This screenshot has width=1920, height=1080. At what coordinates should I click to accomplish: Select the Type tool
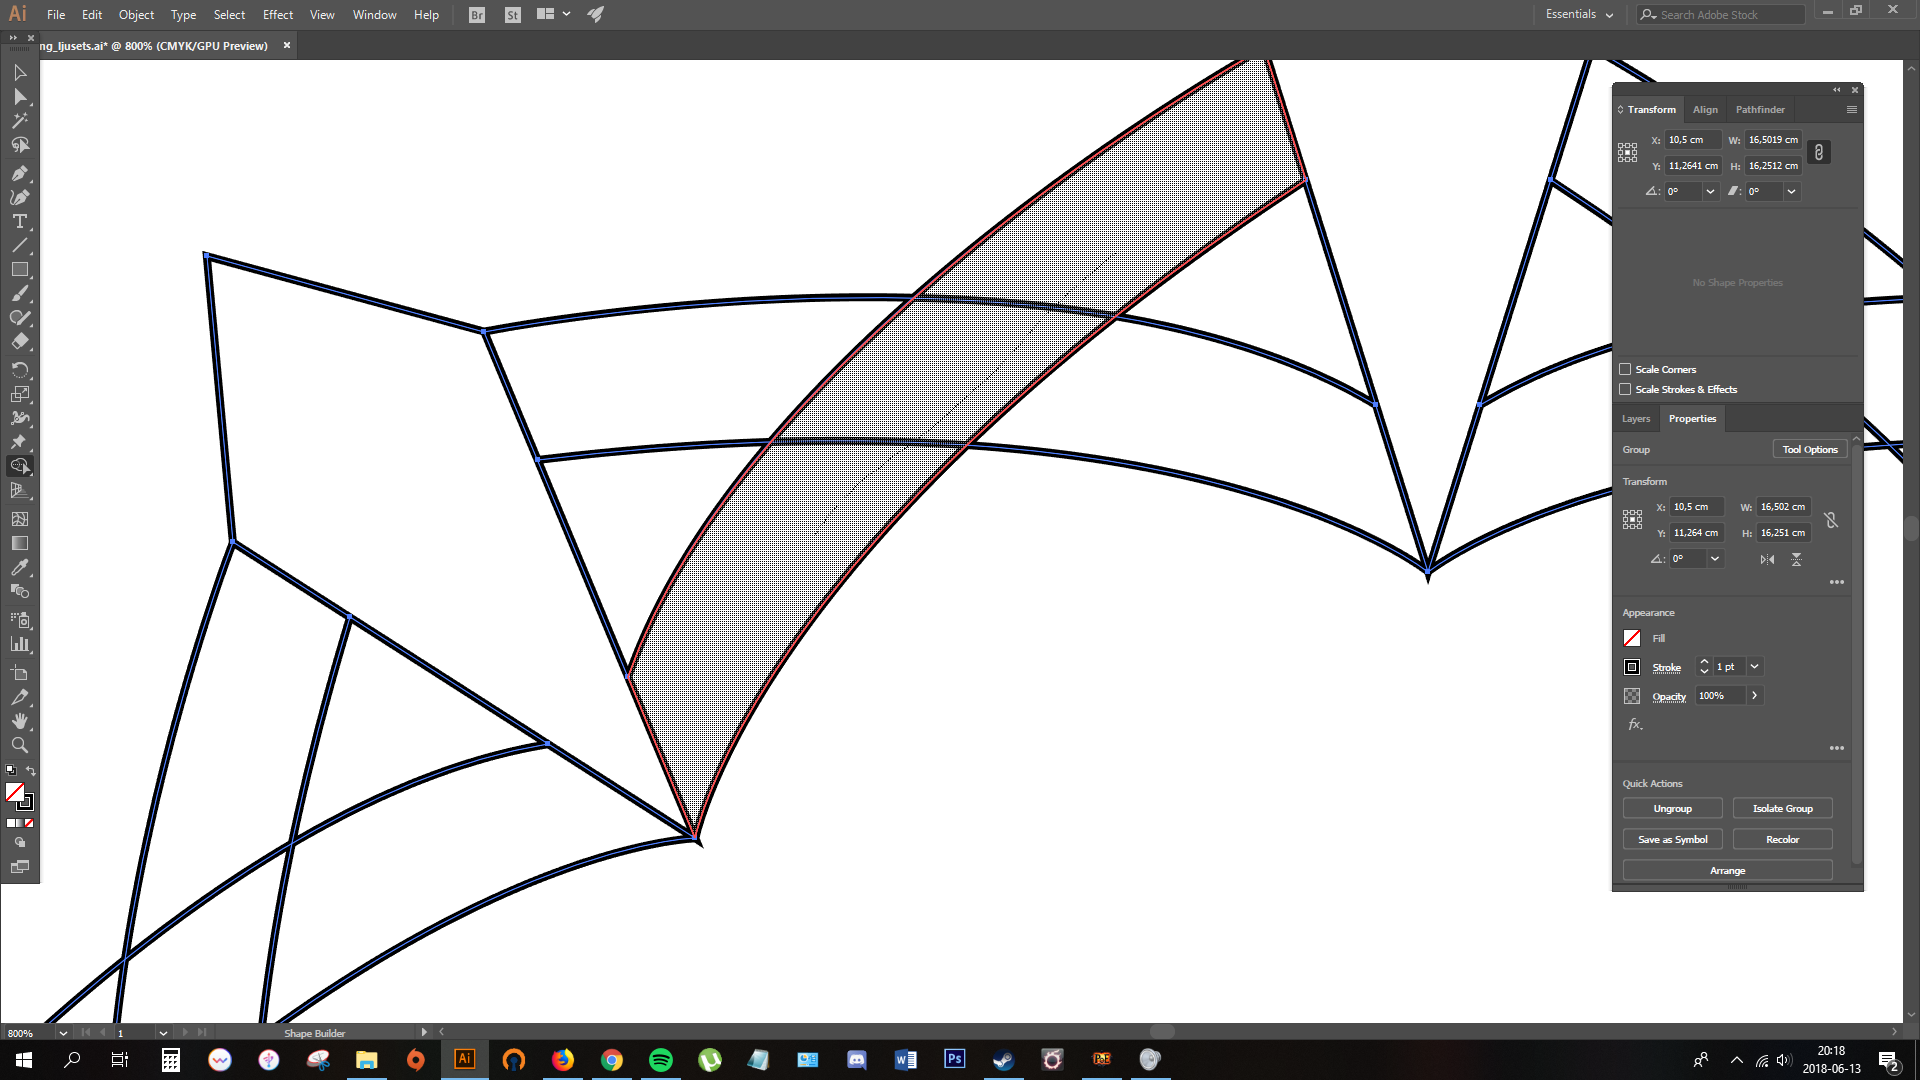tap(19, 221)
